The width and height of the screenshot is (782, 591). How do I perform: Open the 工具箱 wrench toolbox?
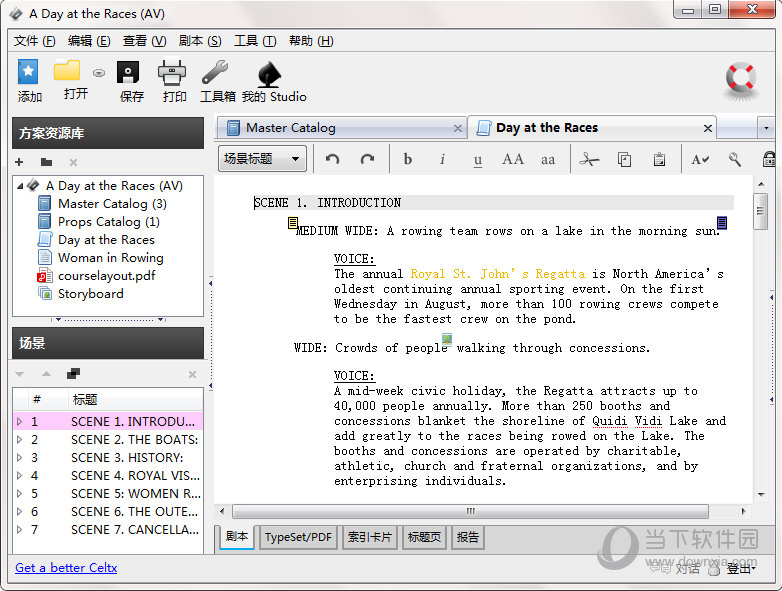point(215,72)
